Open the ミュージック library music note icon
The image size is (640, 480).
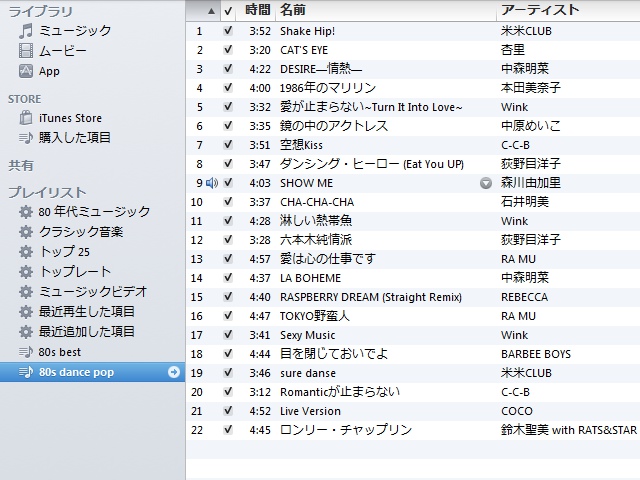(26, 31)
